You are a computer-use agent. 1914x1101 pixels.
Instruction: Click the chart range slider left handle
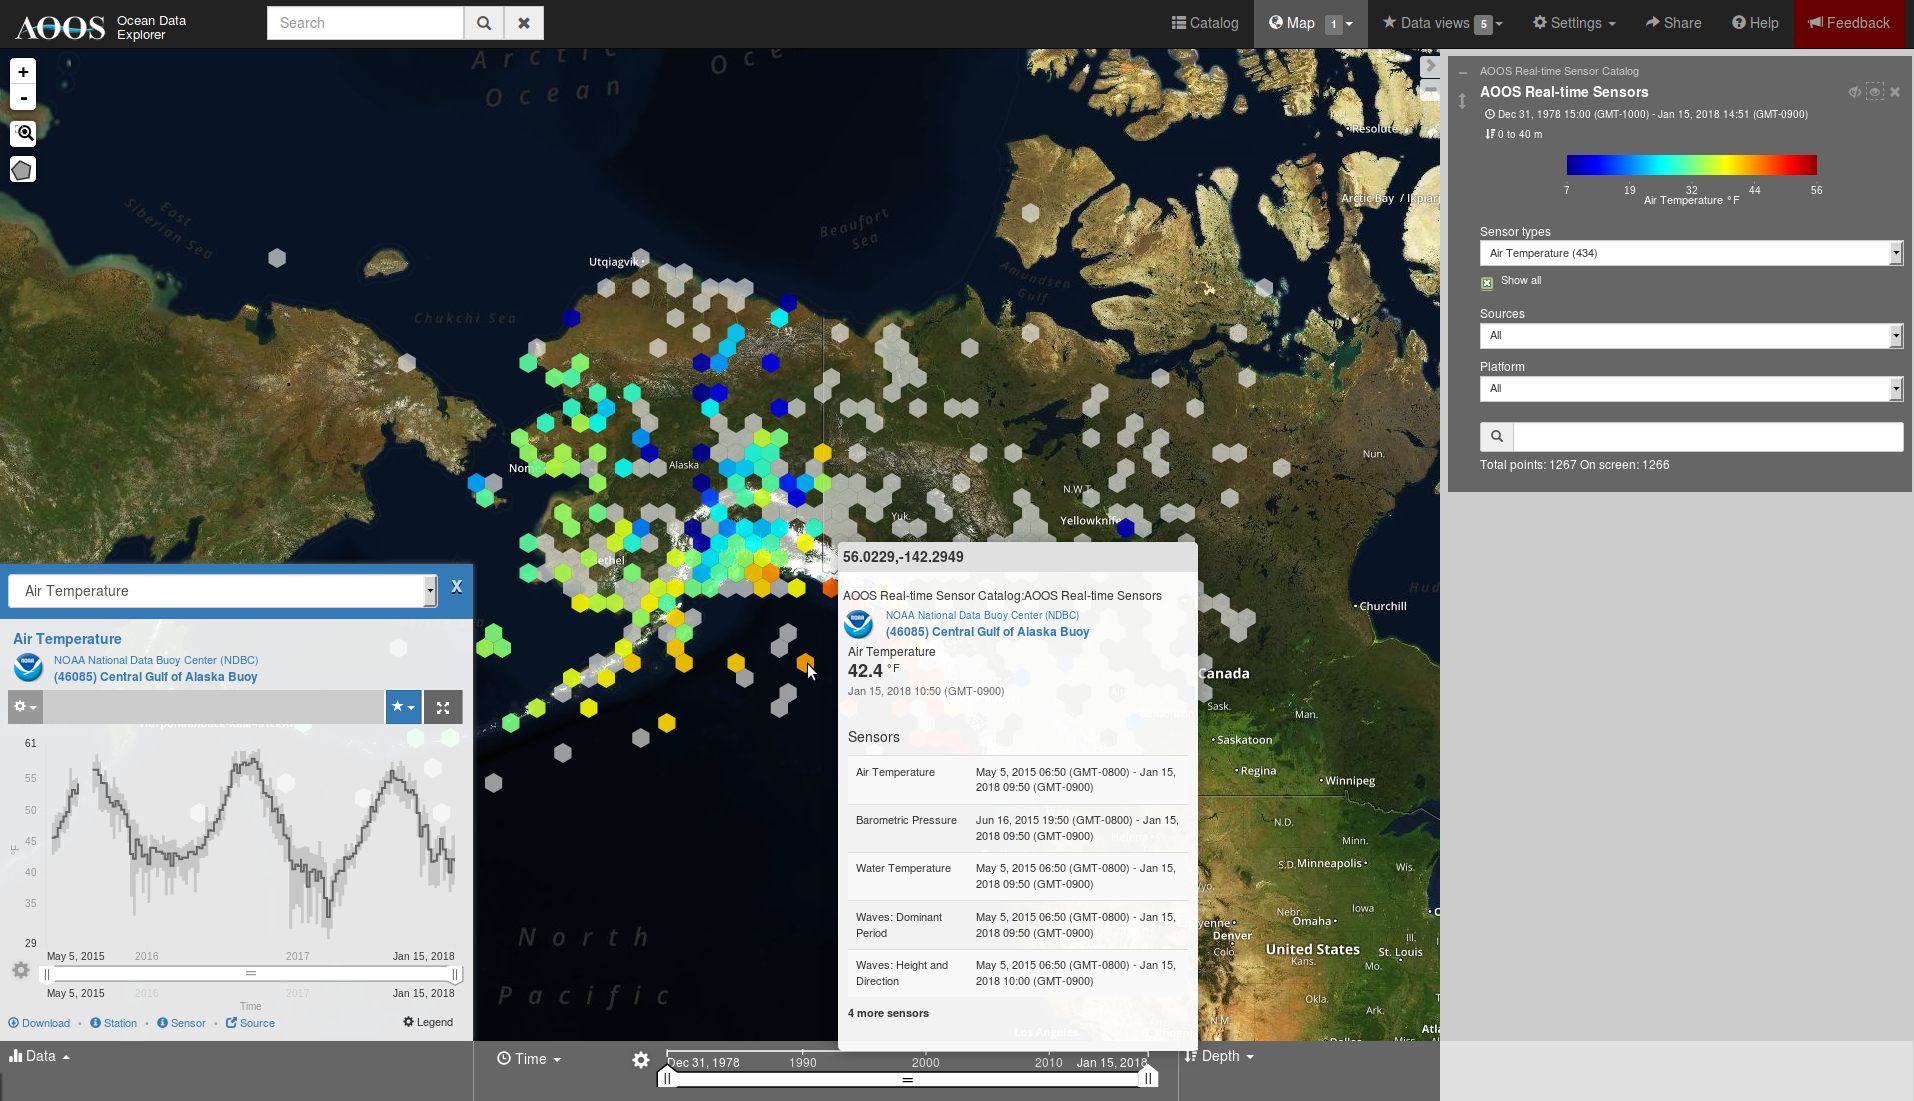[47, 974]
